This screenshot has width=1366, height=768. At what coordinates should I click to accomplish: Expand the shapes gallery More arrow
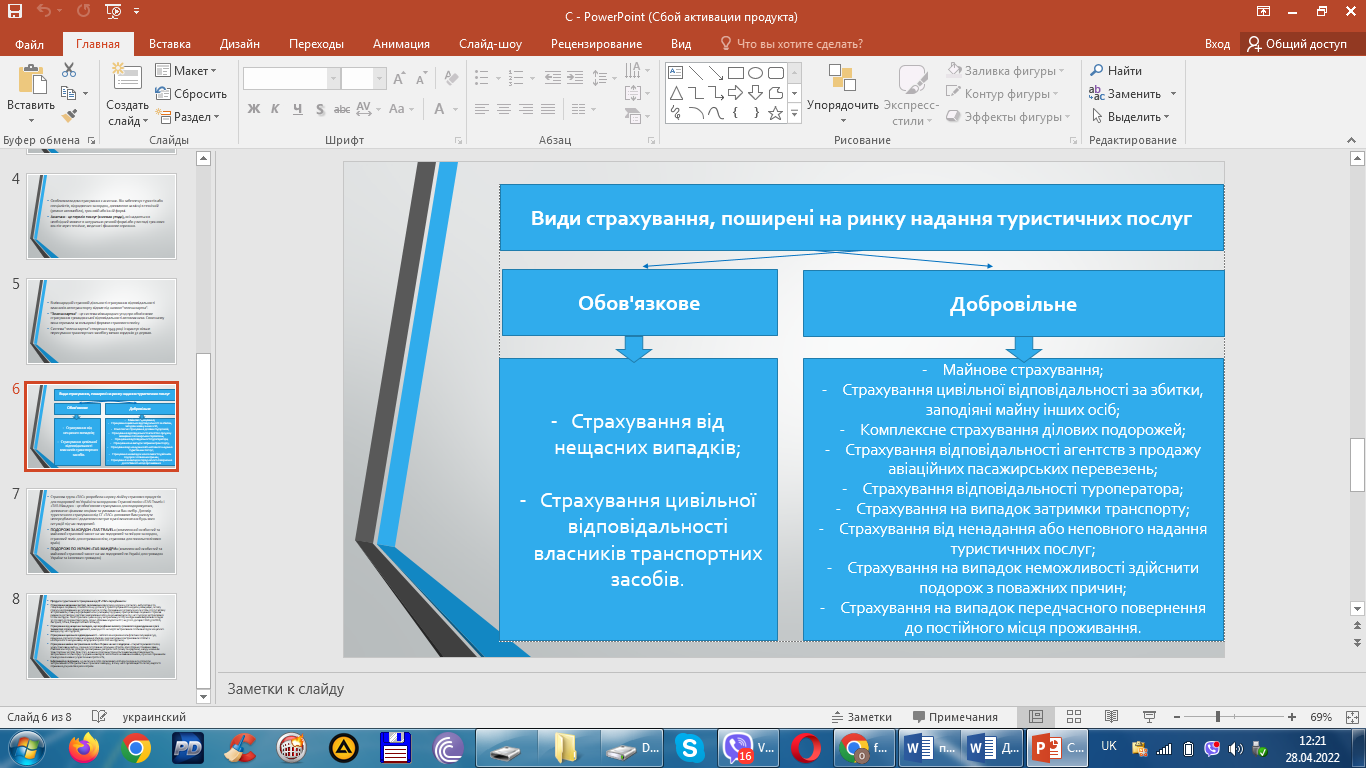794,115
